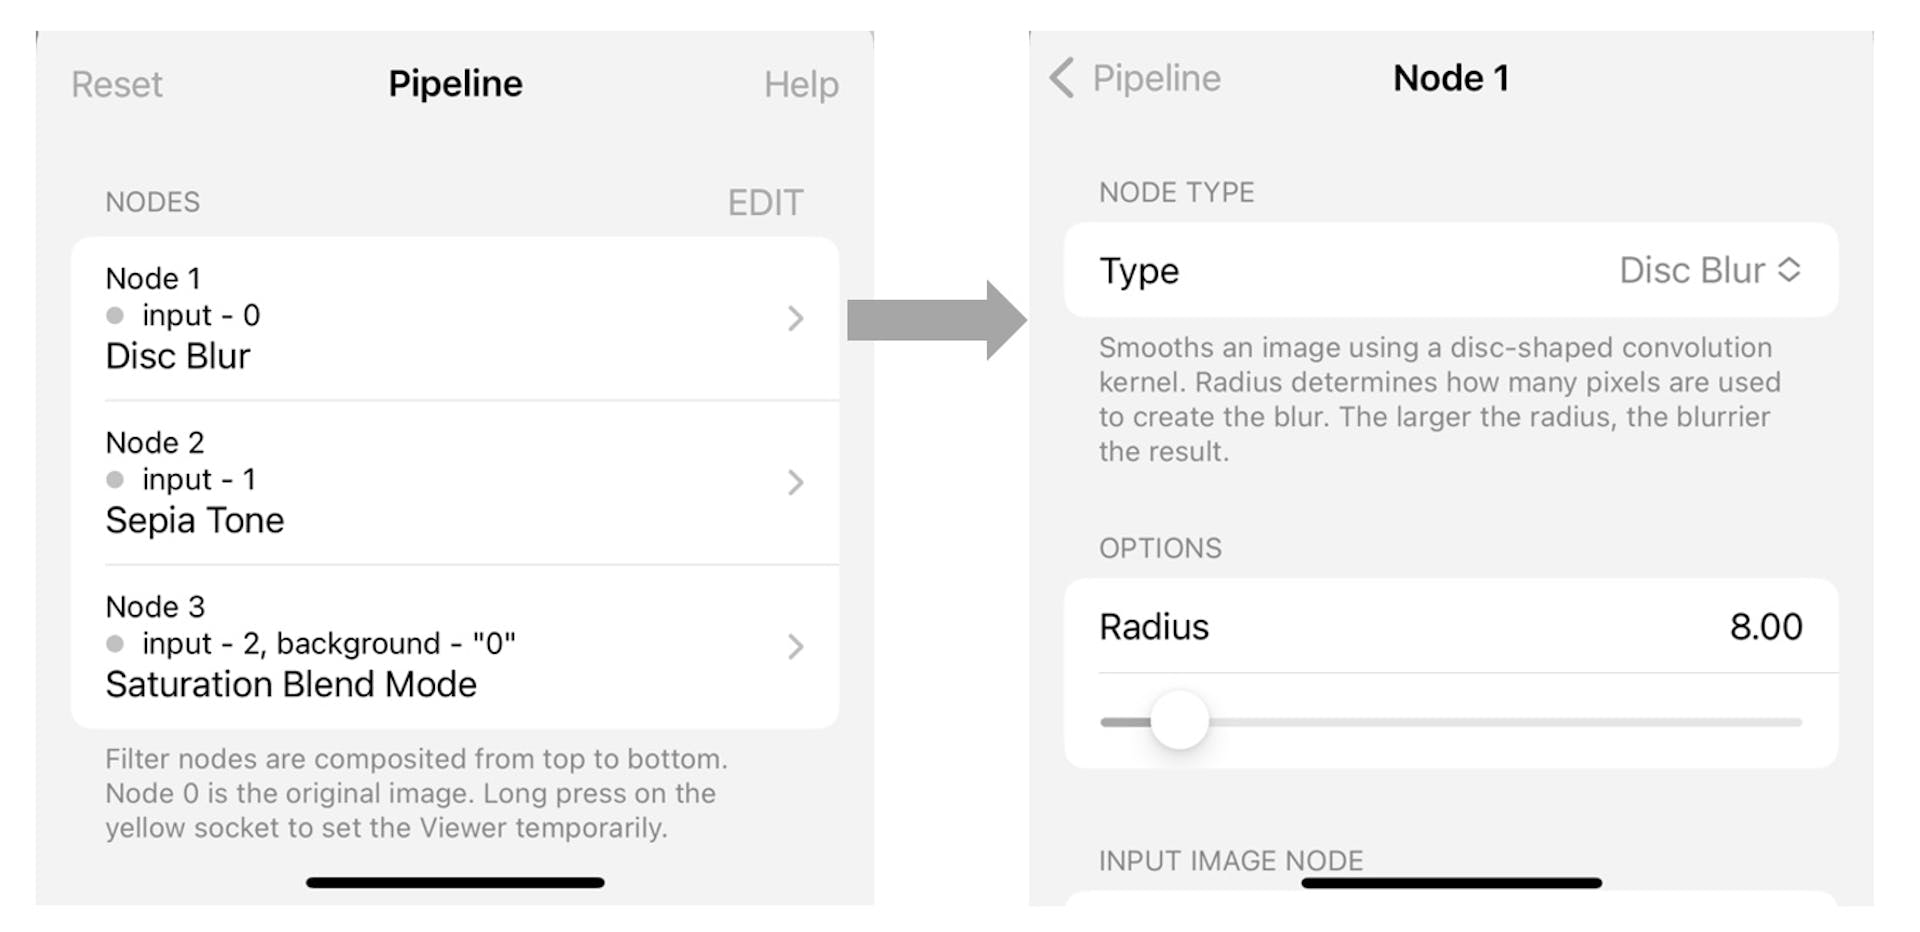Screen dimensions: 1920x932
Task: Tap the back chevron beside Pipeline
Action: (1060, 77)
